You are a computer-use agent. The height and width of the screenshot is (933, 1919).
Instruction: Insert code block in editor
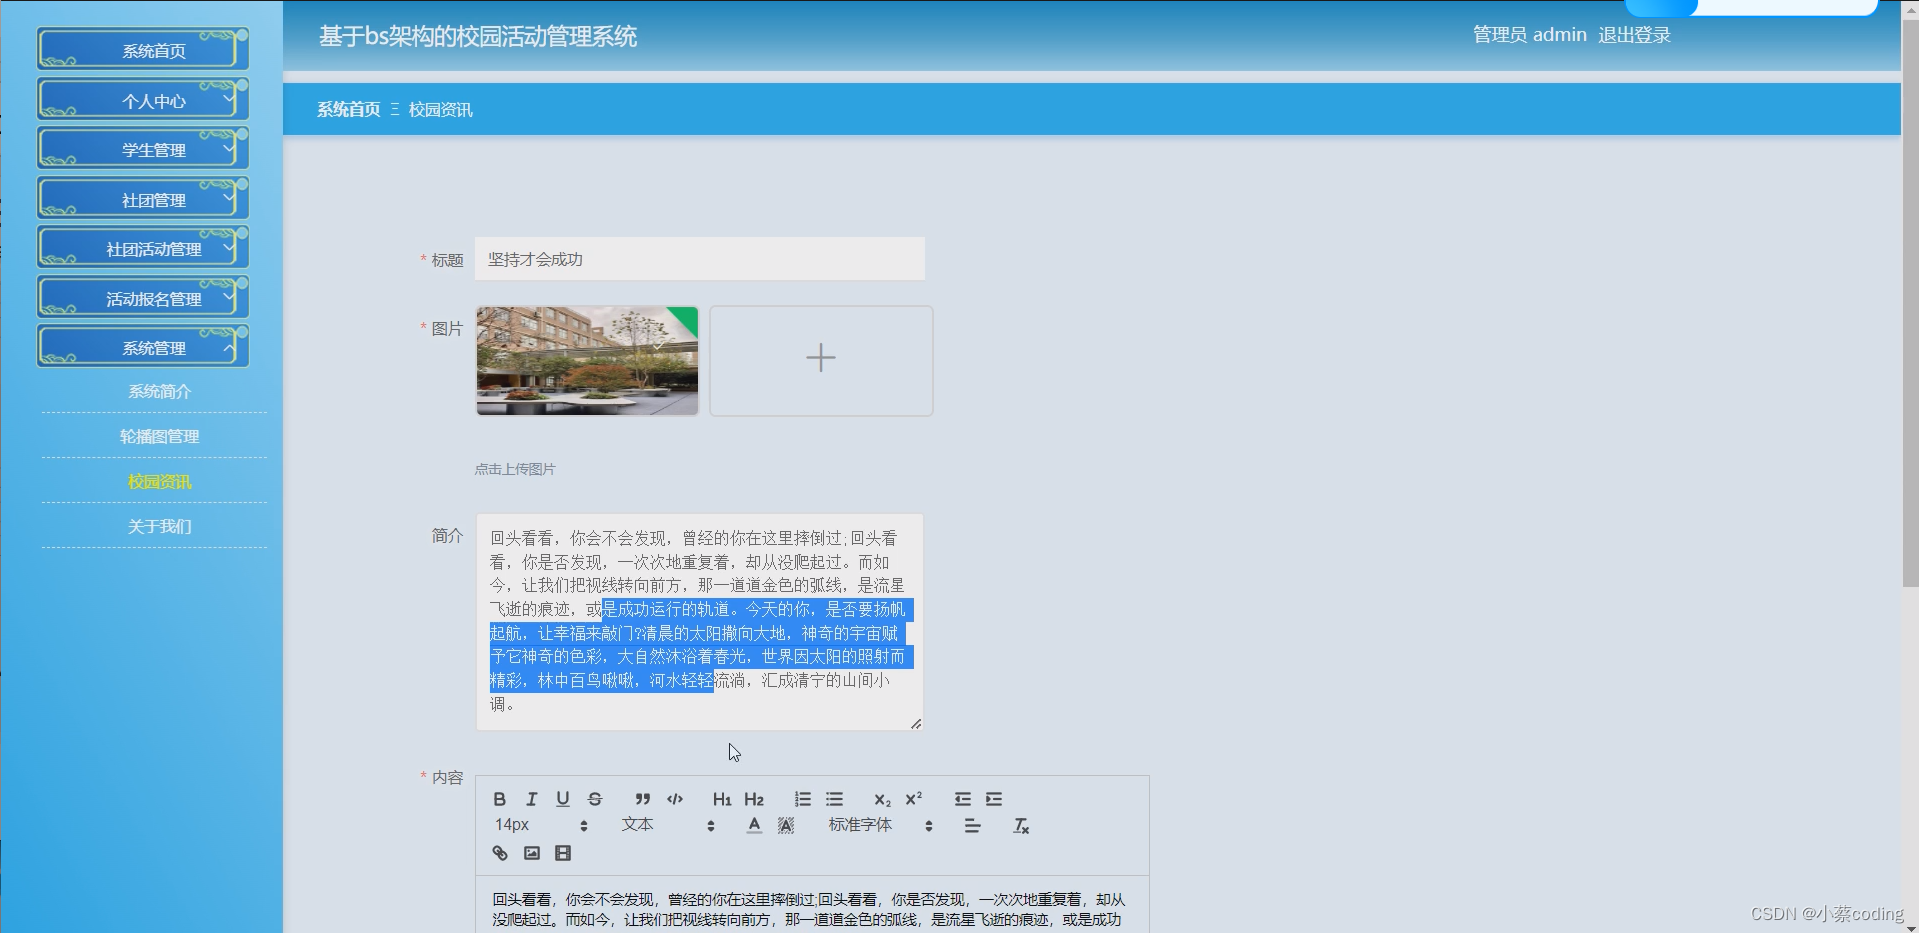675,799
